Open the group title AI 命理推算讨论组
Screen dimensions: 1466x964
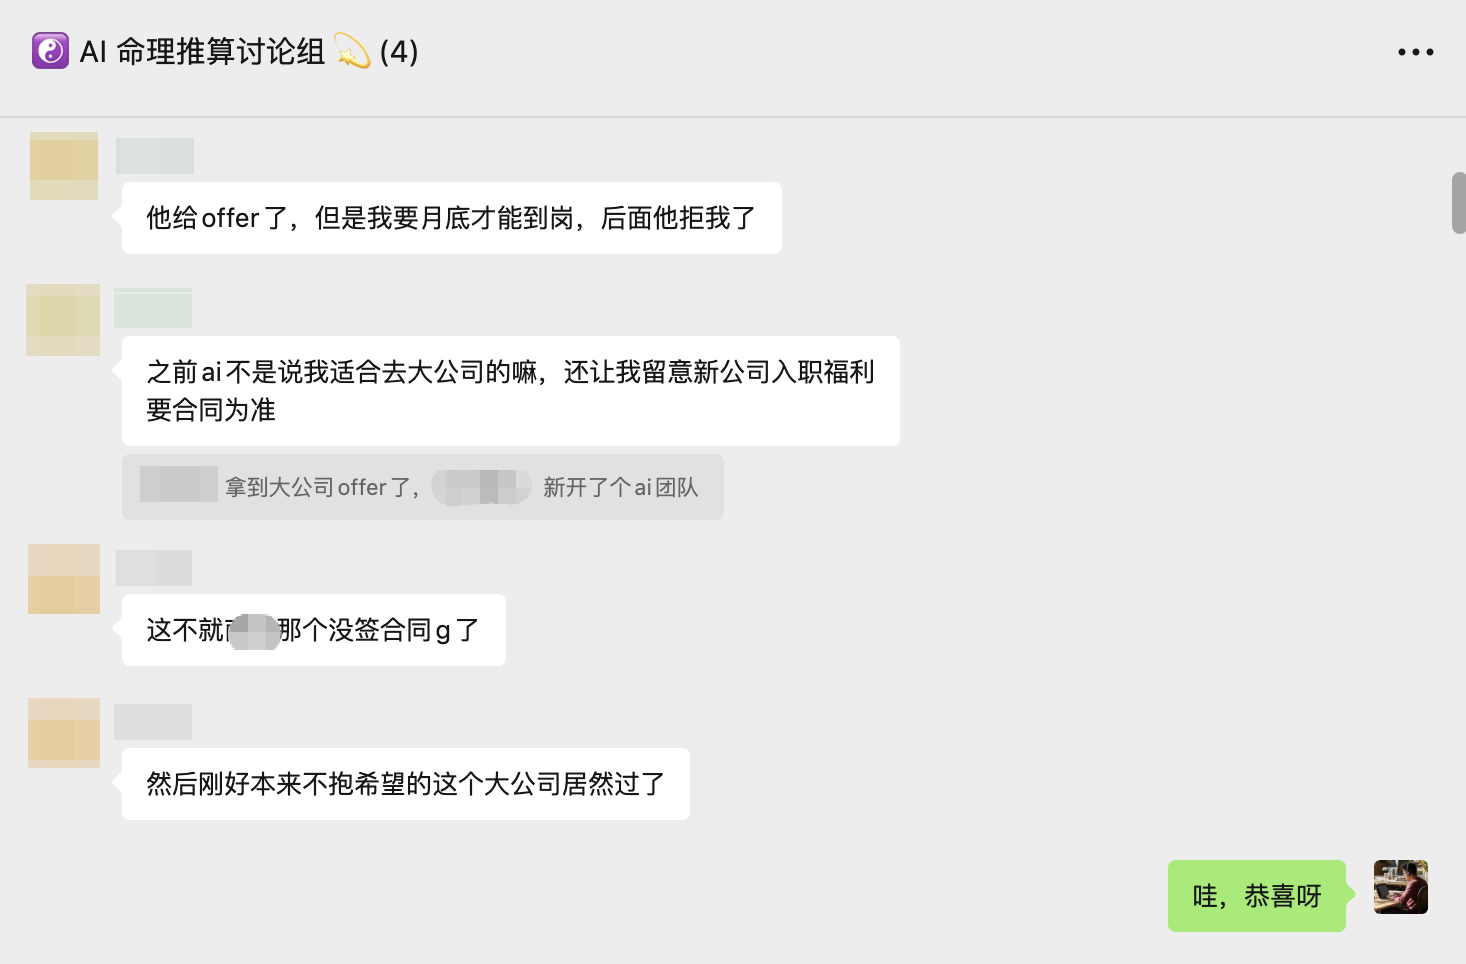click(x=202, y=51)
